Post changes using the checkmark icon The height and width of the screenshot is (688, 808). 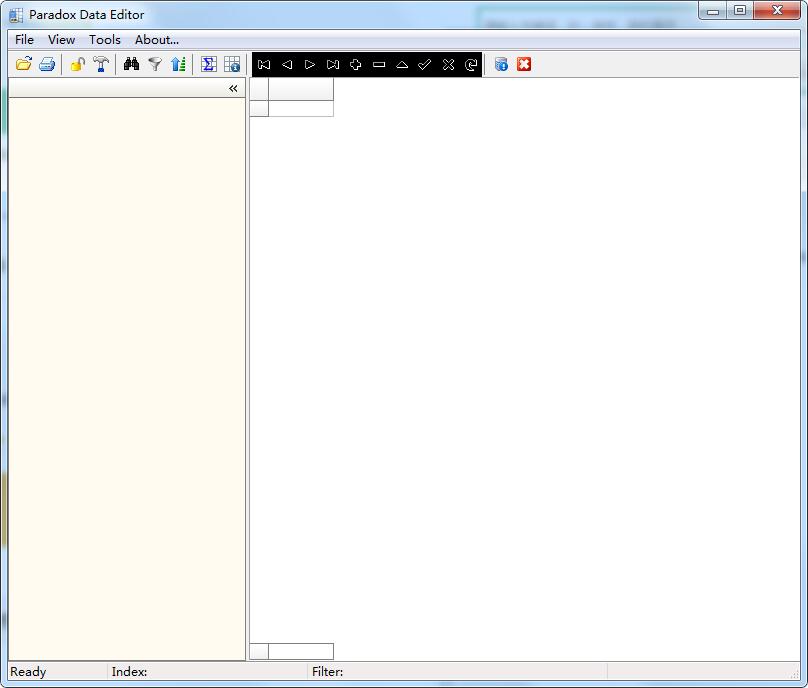click(424, 64)
